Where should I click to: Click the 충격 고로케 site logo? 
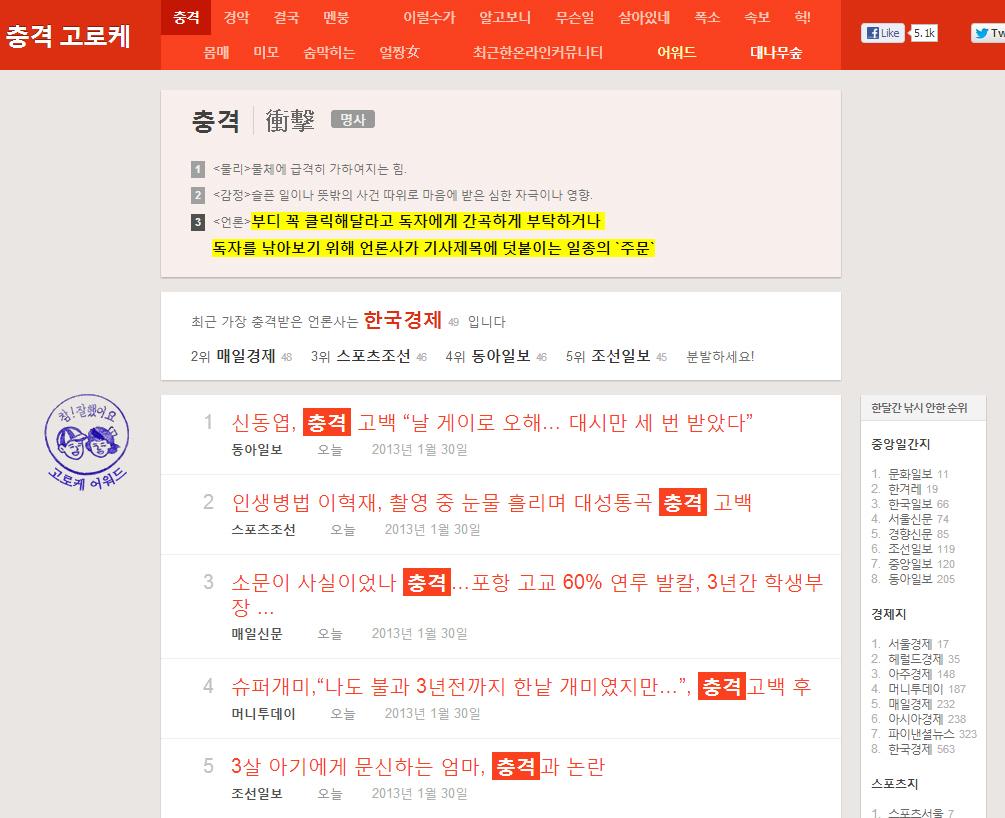tap(68, 36)
